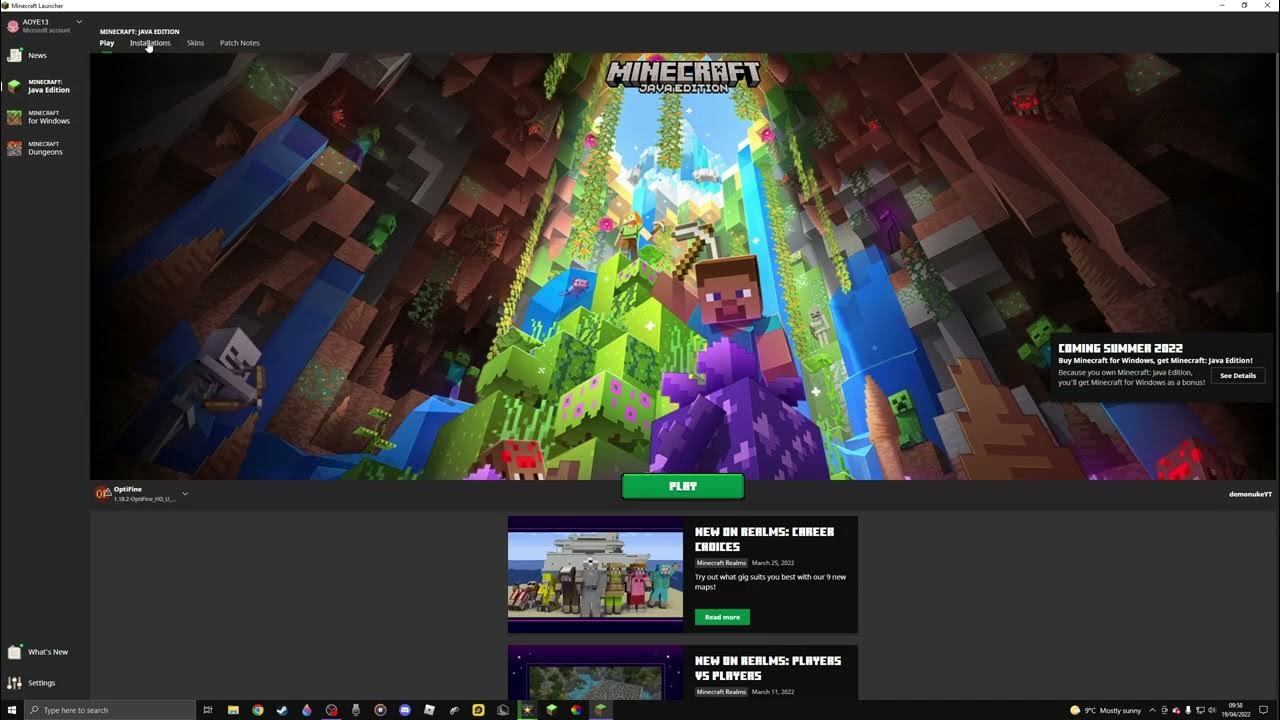
Task: Click the microphone icon in system tray
Action: click(x=1188, y=710)
